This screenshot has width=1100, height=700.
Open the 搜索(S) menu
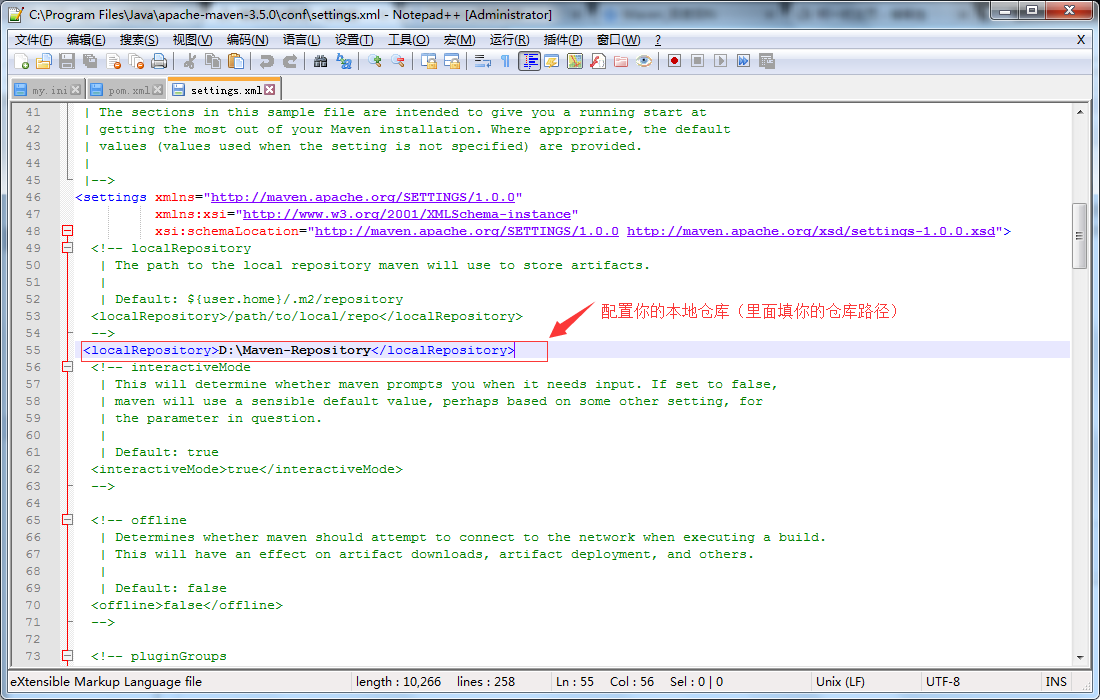tap(138, 40)
